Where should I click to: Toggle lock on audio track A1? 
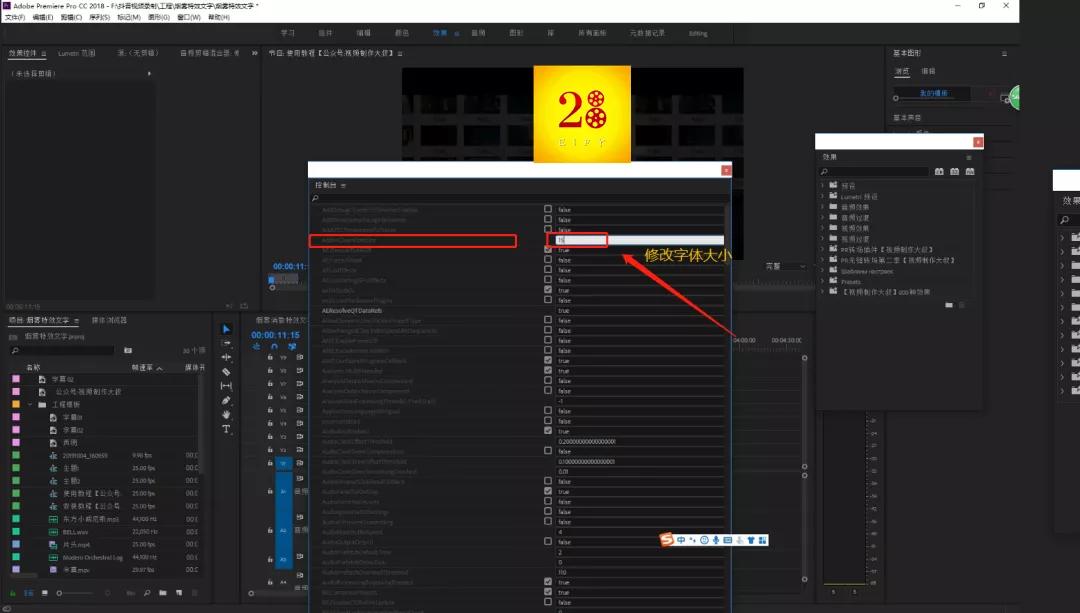pos(270,491)
